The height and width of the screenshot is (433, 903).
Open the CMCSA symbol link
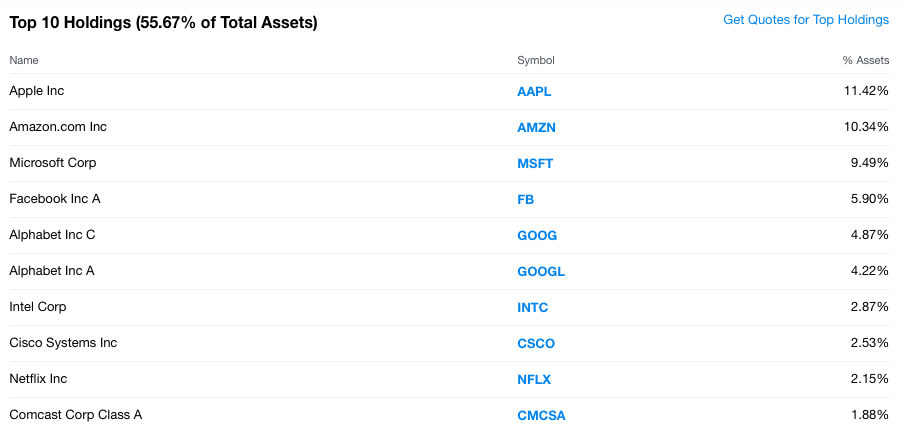(541, 415)
